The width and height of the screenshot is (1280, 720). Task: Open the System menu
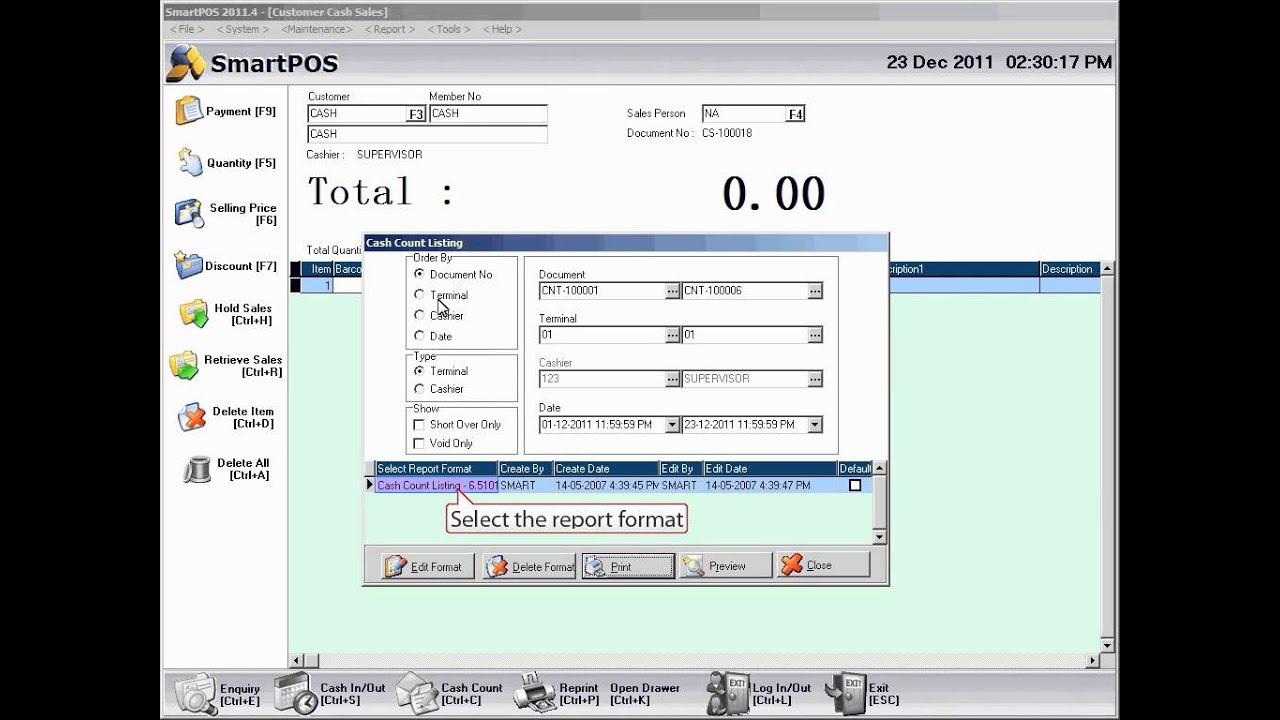[x=242, y=29]
